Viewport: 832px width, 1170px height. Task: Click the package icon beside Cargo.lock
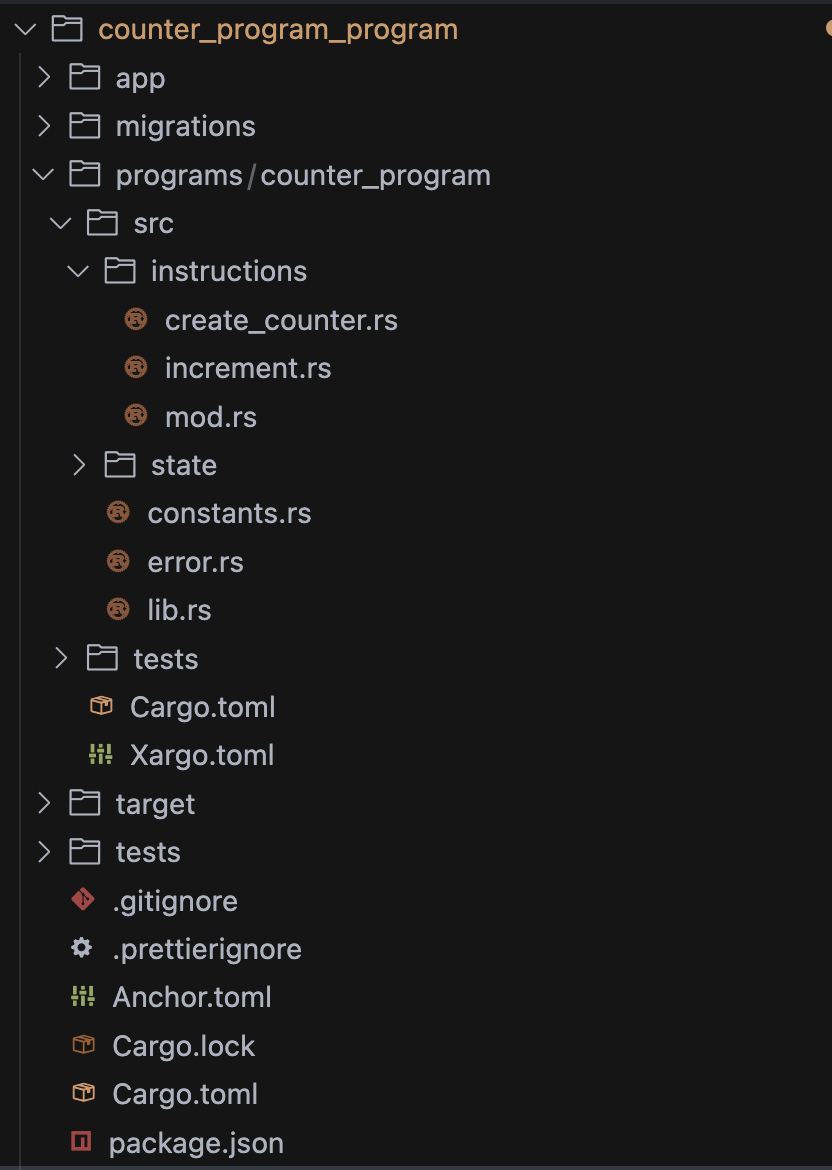(x=83, y=1045)
